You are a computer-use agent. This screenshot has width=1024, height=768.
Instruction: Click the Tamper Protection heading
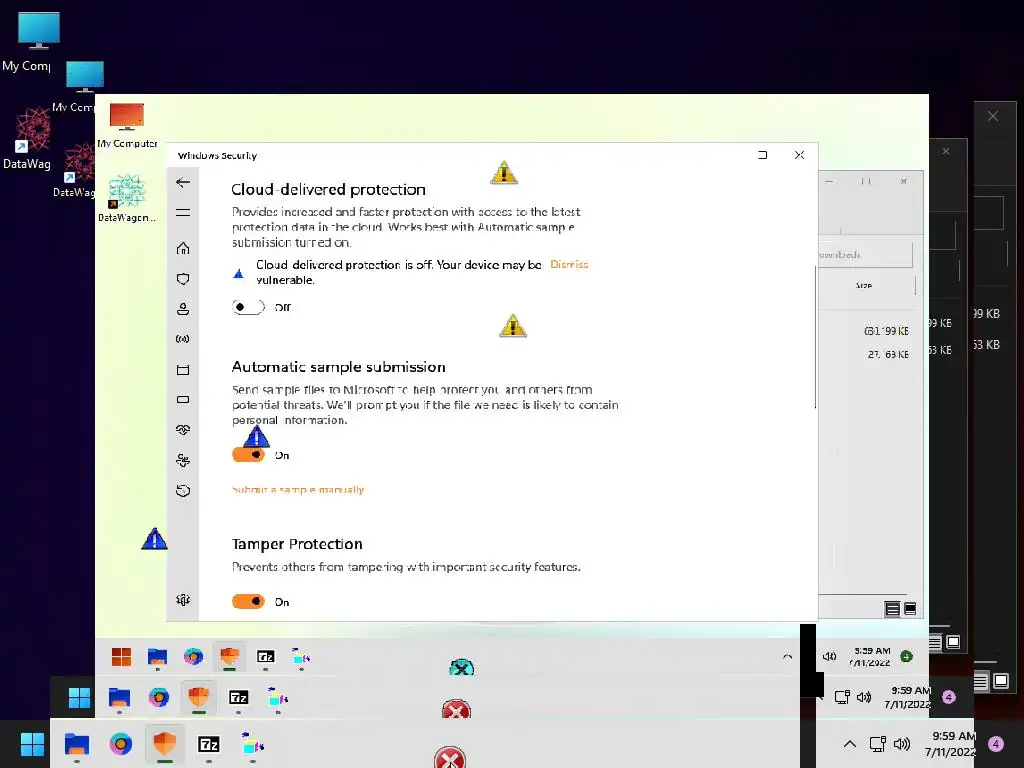pyautogui.click(x=297, y=544)
